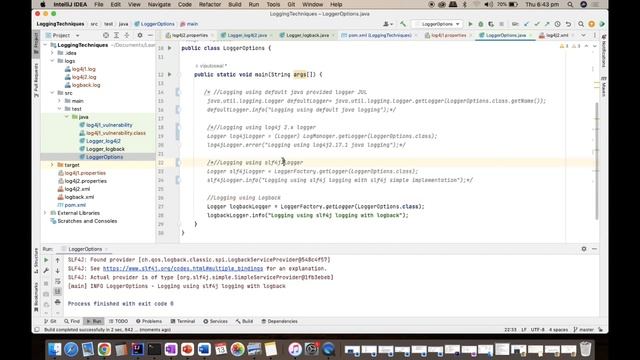Select logback.xml in project tree

(79, 197)
